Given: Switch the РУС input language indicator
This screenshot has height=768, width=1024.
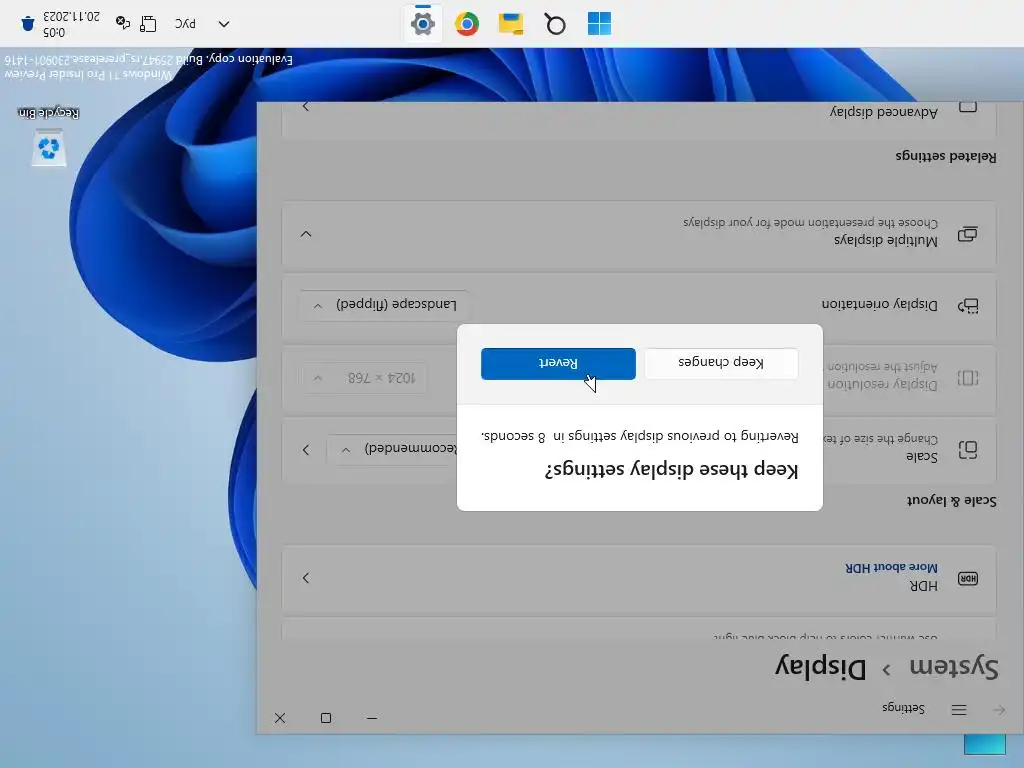Looking at the screenshot, I should click(x=185, y=24).
